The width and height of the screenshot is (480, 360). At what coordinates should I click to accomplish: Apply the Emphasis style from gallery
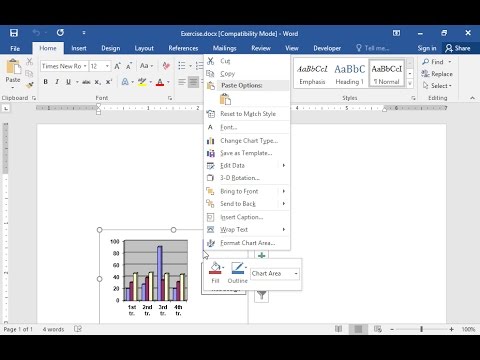[x=312, y=74]
